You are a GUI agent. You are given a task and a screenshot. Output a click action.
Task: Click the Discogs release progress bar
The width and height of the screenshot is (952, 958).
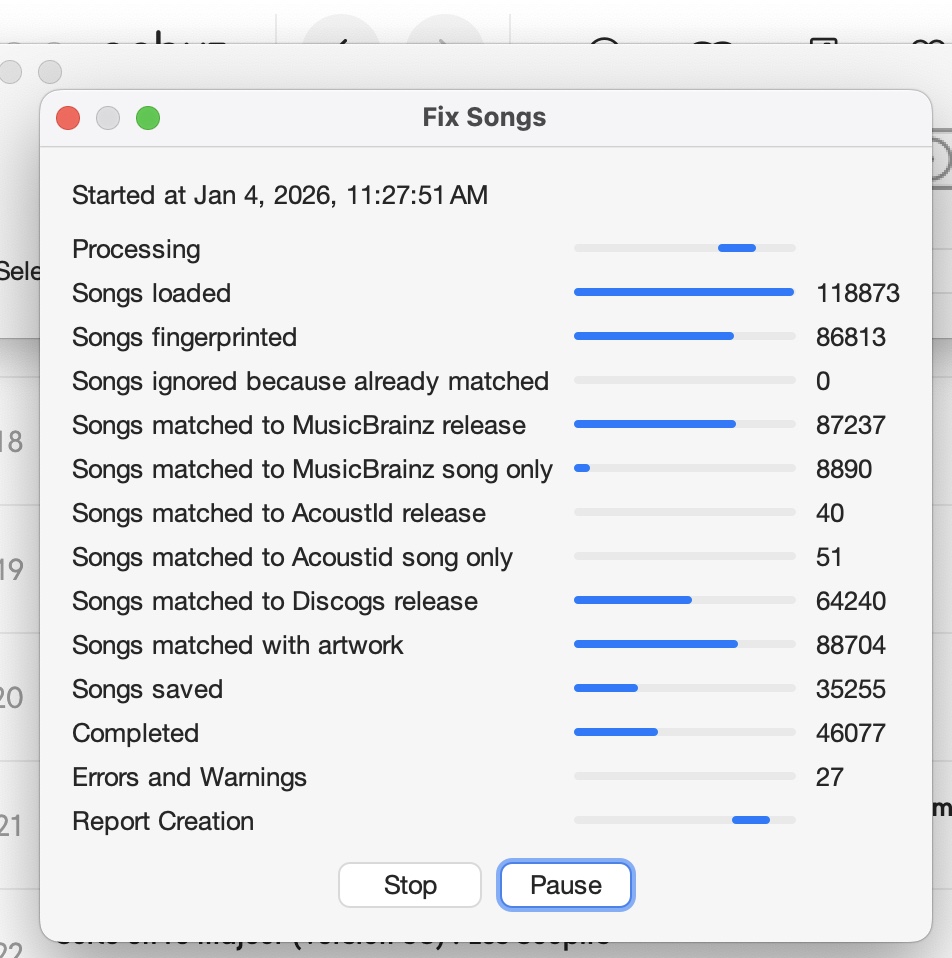[684, 600]
